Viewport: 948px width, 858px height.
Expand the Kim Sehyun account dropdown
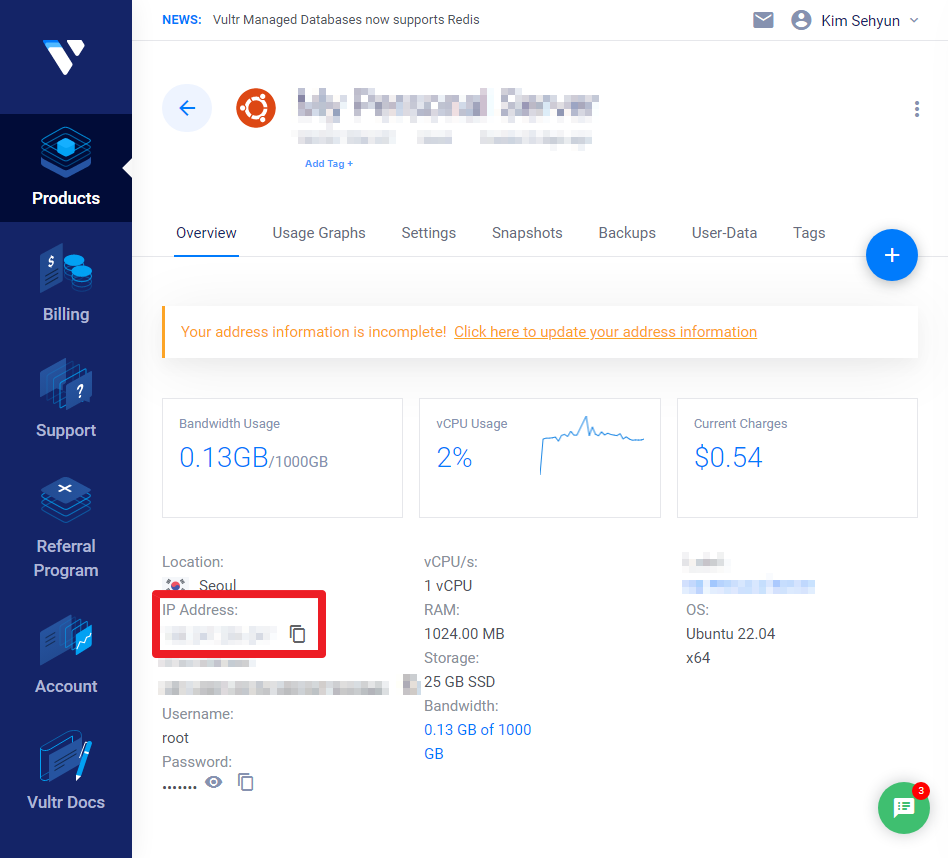coord(914,20)
